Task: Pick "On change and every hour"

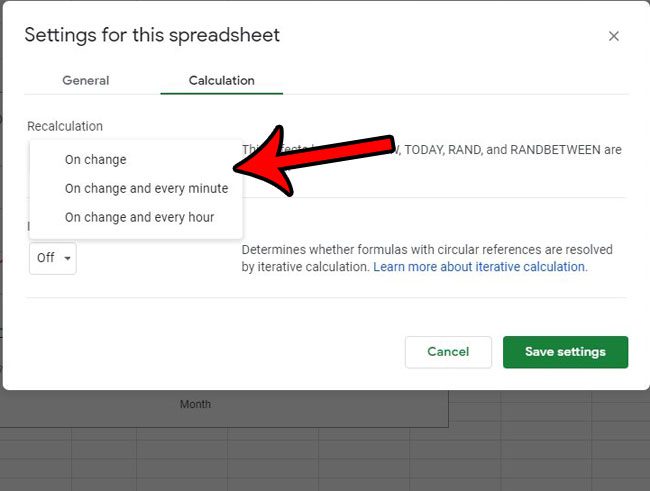Action: coord(139,217)
